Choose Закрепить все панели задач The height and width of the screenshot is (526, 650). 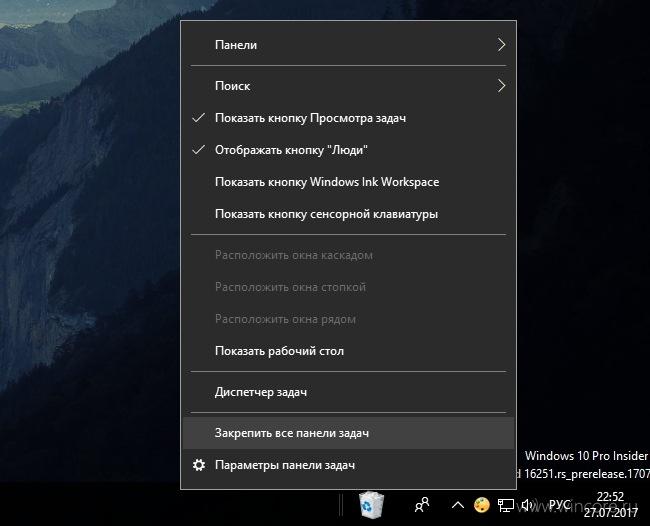(x=348, y=433)
